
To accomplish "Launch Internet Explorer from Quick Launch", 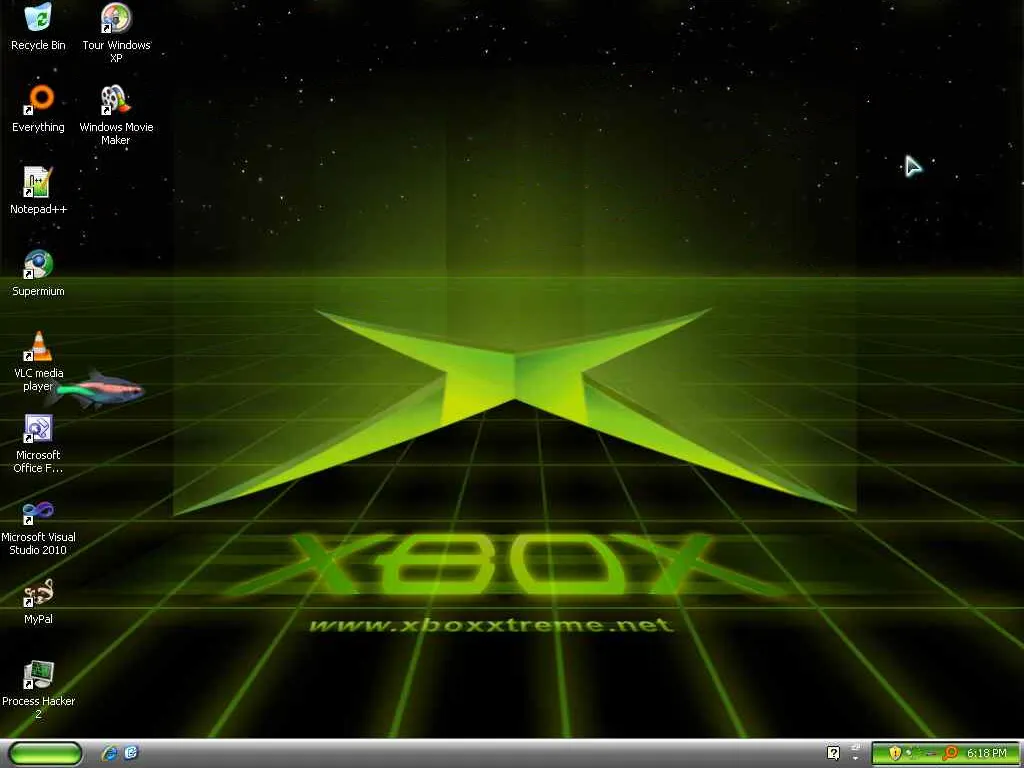I will (x=110, y=753).
